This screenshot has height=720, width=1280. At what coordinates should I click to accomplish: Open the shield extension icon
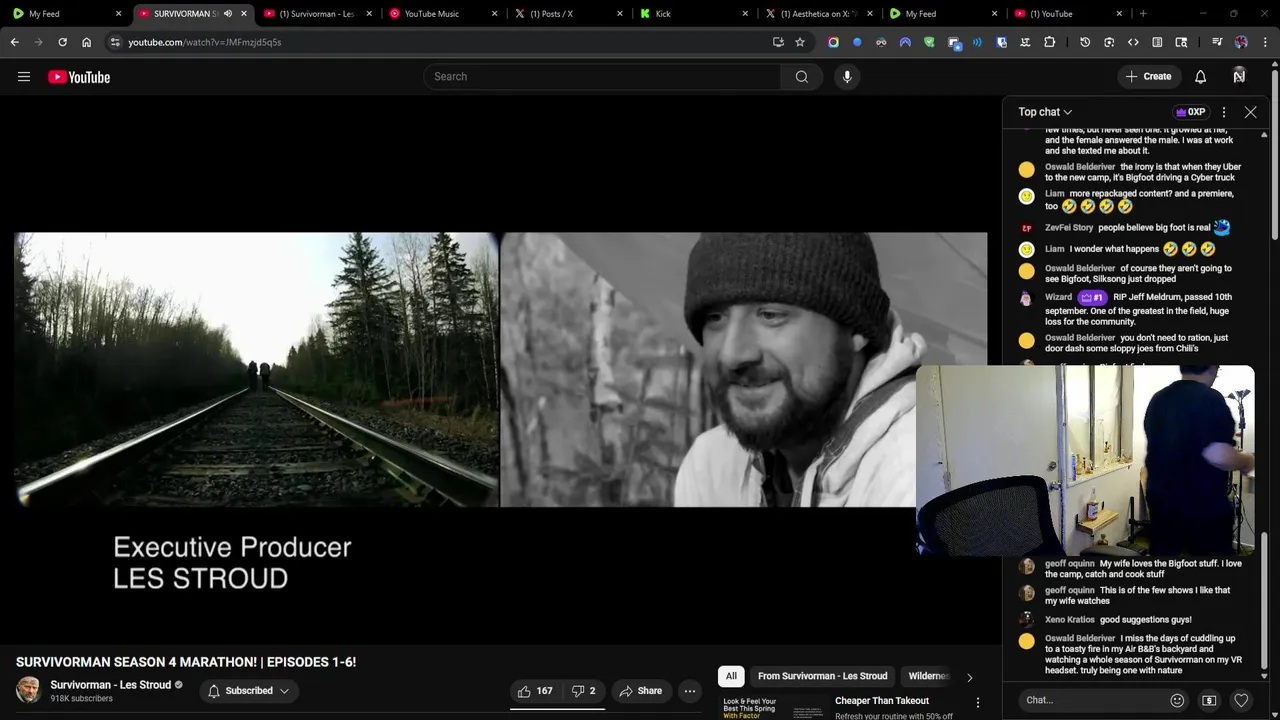pos(929,42)
